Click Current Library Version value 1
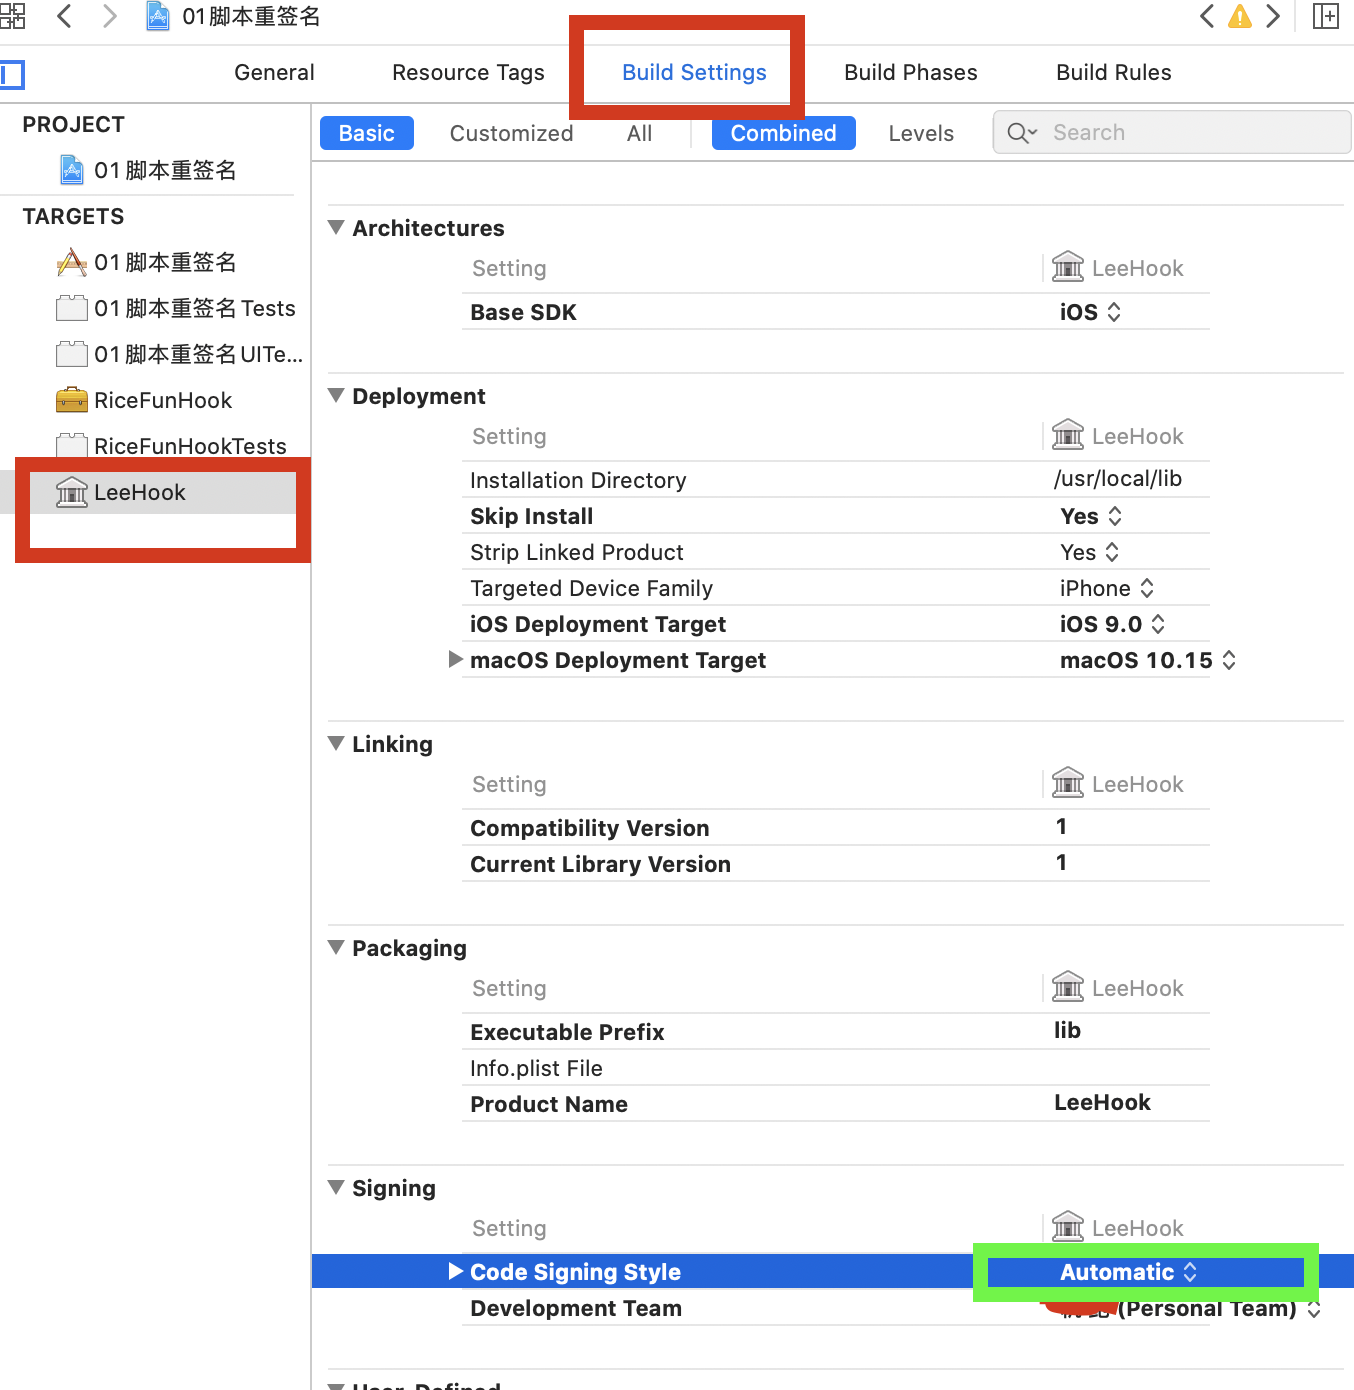The width and height of the screenshot is (1354, 1390). click(1061, 862)
